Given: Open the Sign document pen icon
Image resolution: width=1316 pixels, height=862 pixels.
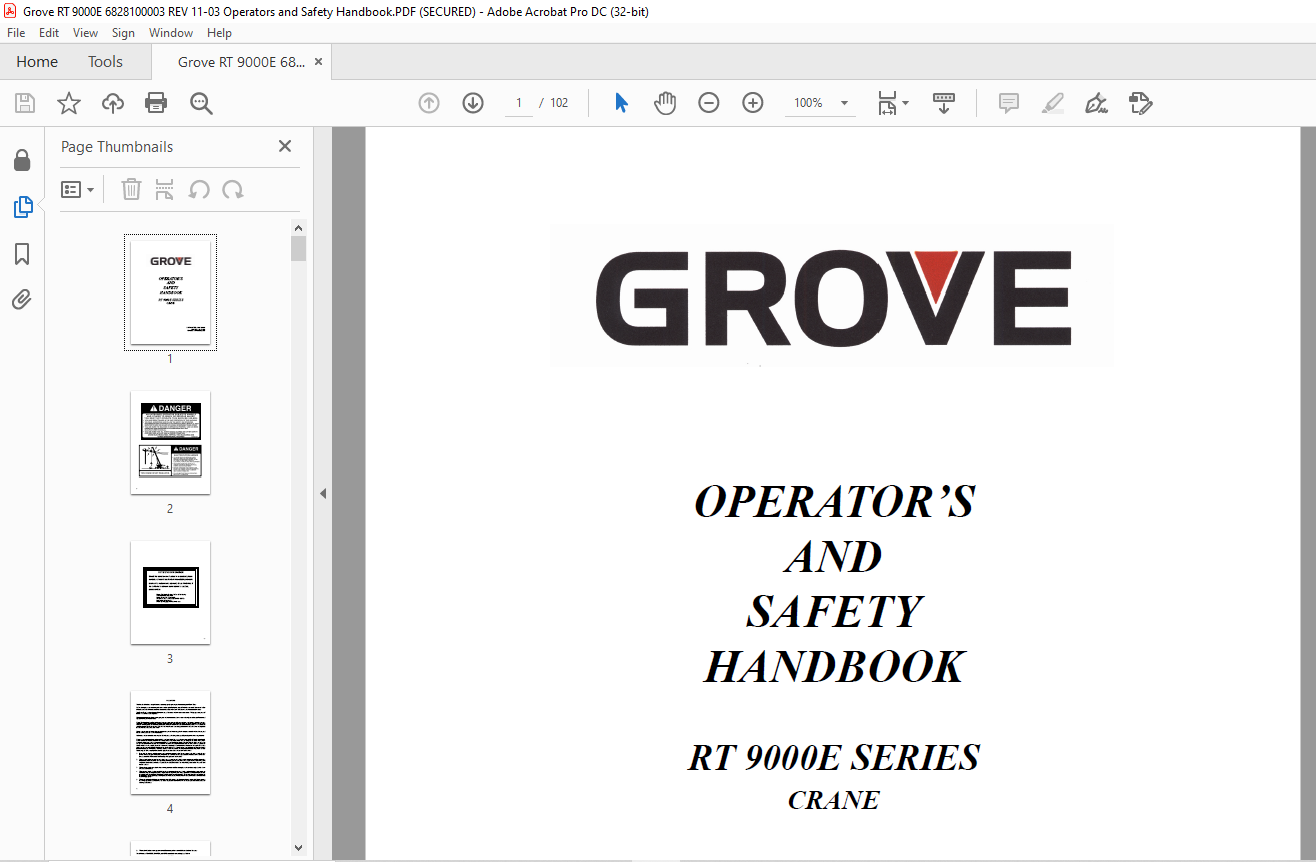Looking at the screenshot, I should 1096,103.
